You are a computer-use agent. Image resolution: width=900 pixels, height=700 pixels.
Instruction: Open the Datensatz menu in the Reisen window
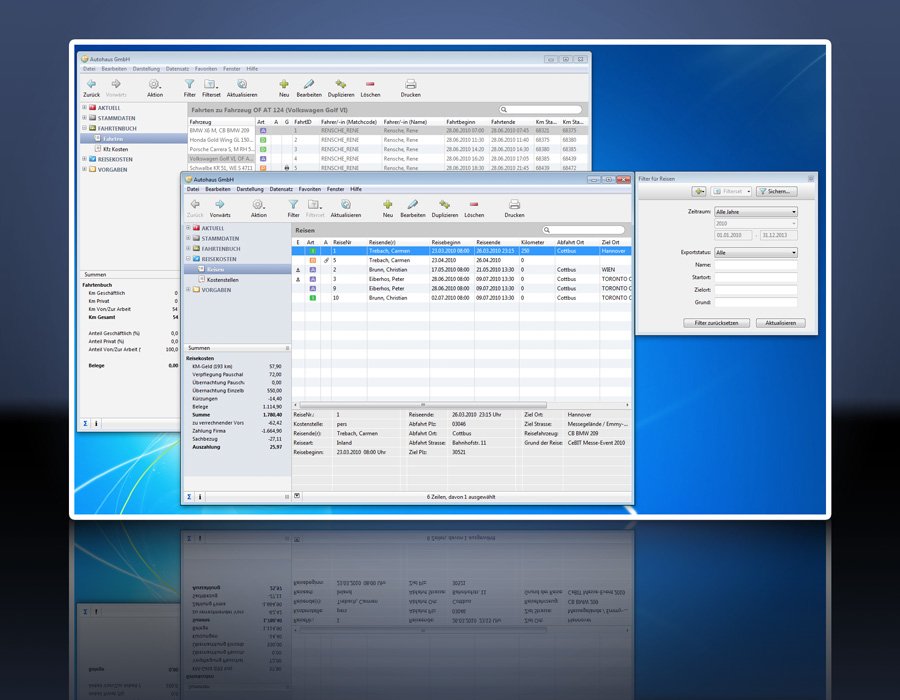(x=281, y=188)
